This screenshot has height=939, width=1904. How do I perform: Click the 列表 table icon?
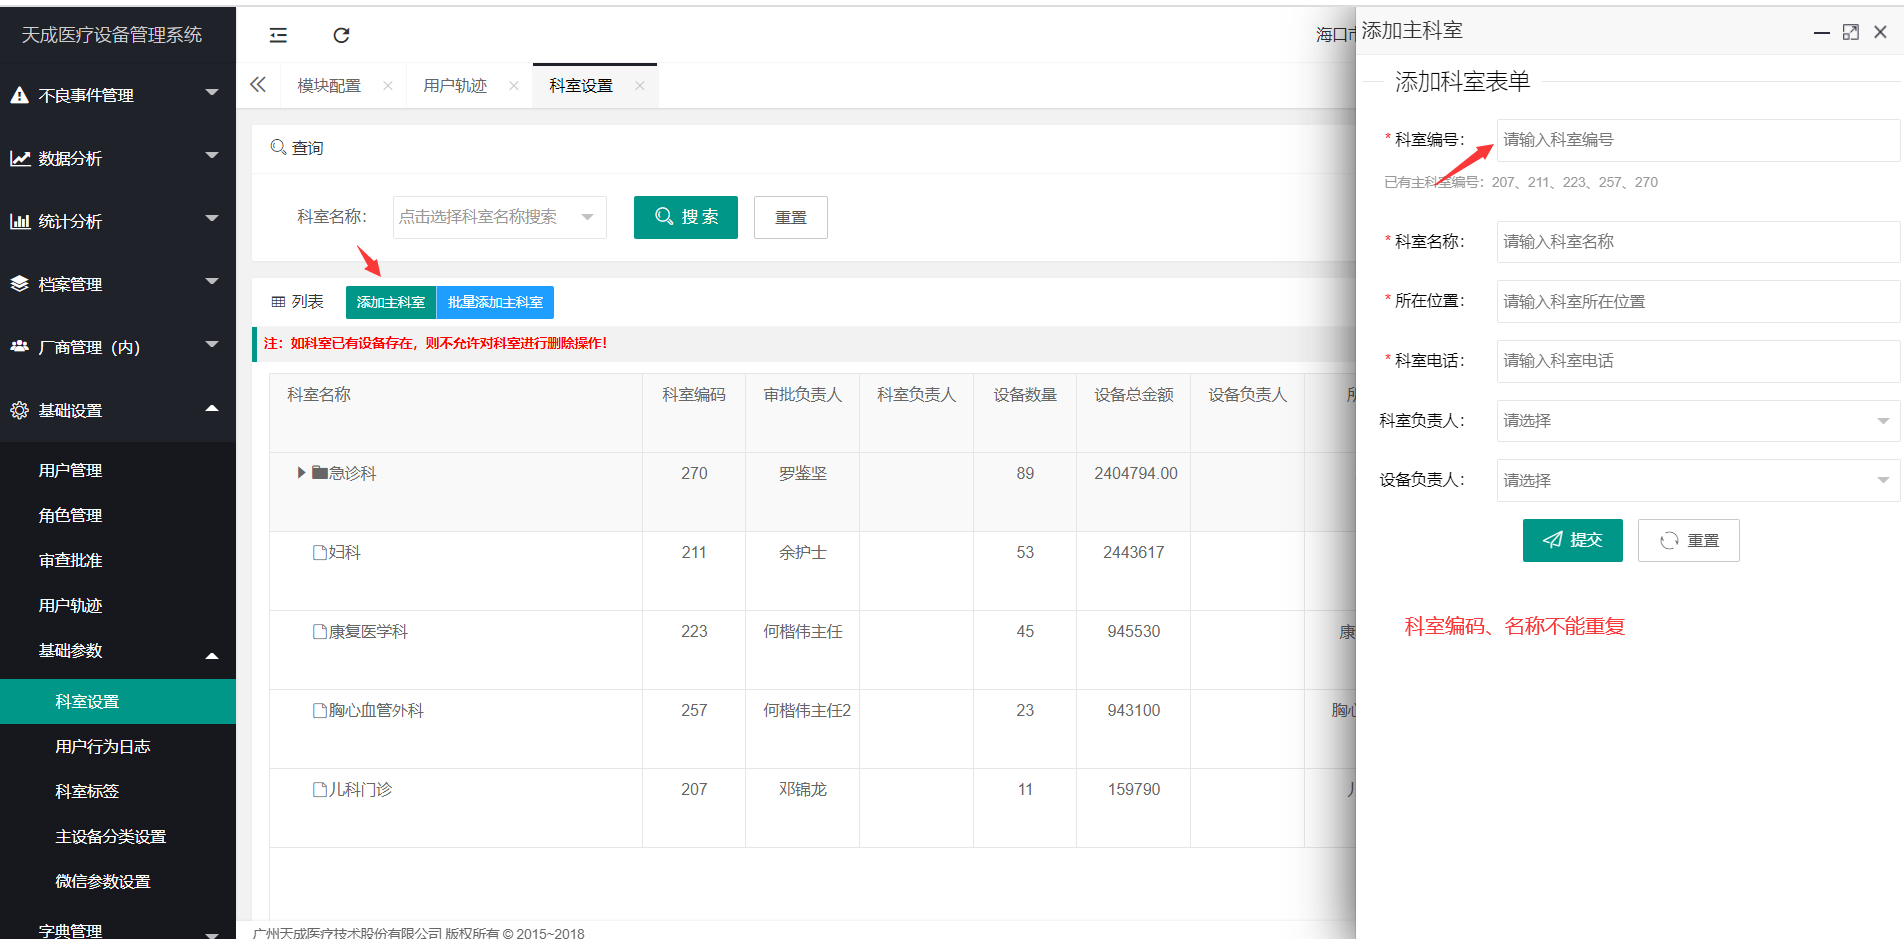(x=279, y=302)
